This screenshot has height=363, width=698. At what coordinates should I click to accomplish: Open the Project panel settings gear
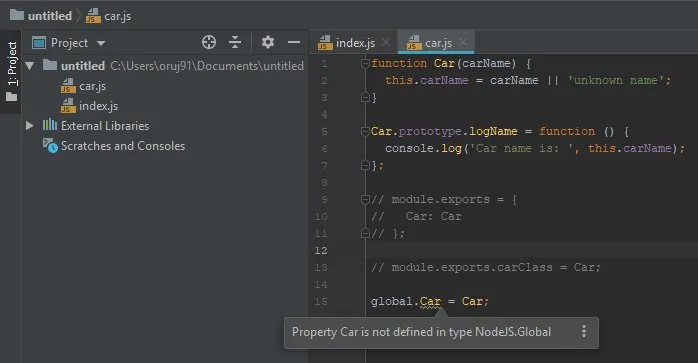[268, 42]
